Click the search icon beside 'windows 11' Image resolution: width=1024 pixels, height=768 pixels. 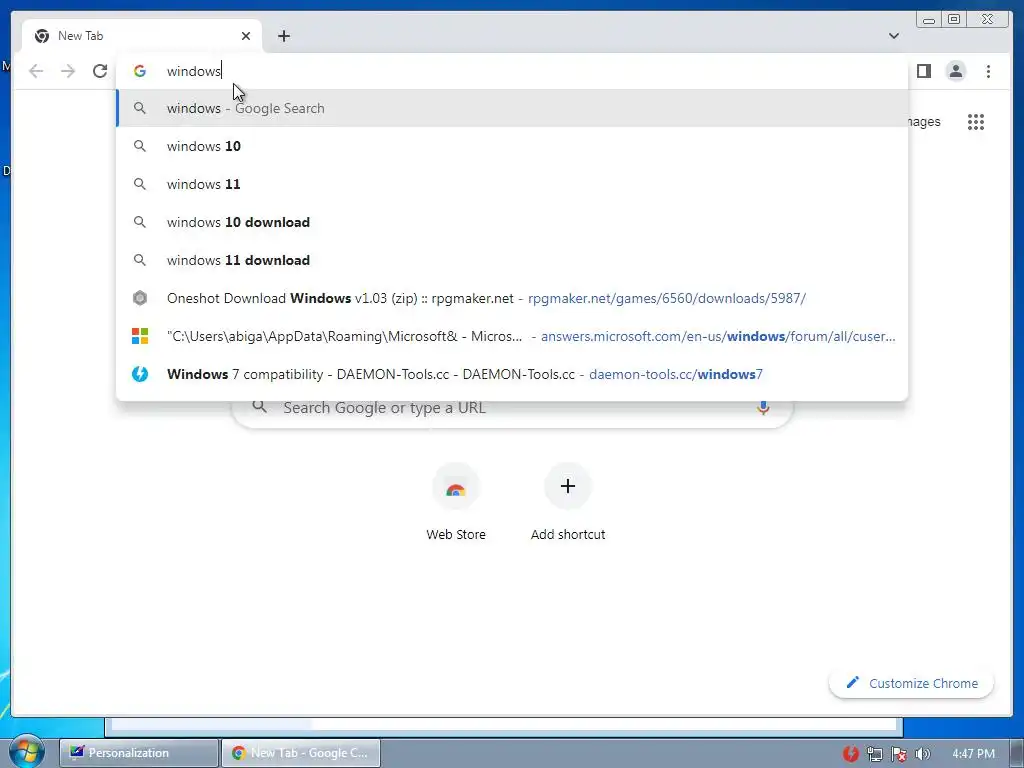[x=140, y=184]
